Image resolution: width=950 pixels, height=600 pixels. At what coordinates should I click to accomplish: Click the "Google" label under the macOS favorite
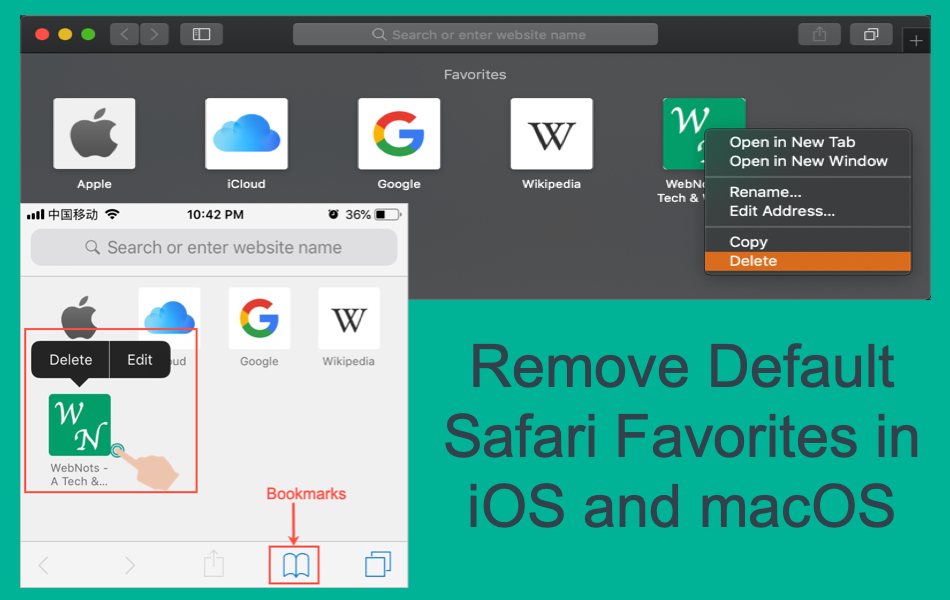point(399,184)
